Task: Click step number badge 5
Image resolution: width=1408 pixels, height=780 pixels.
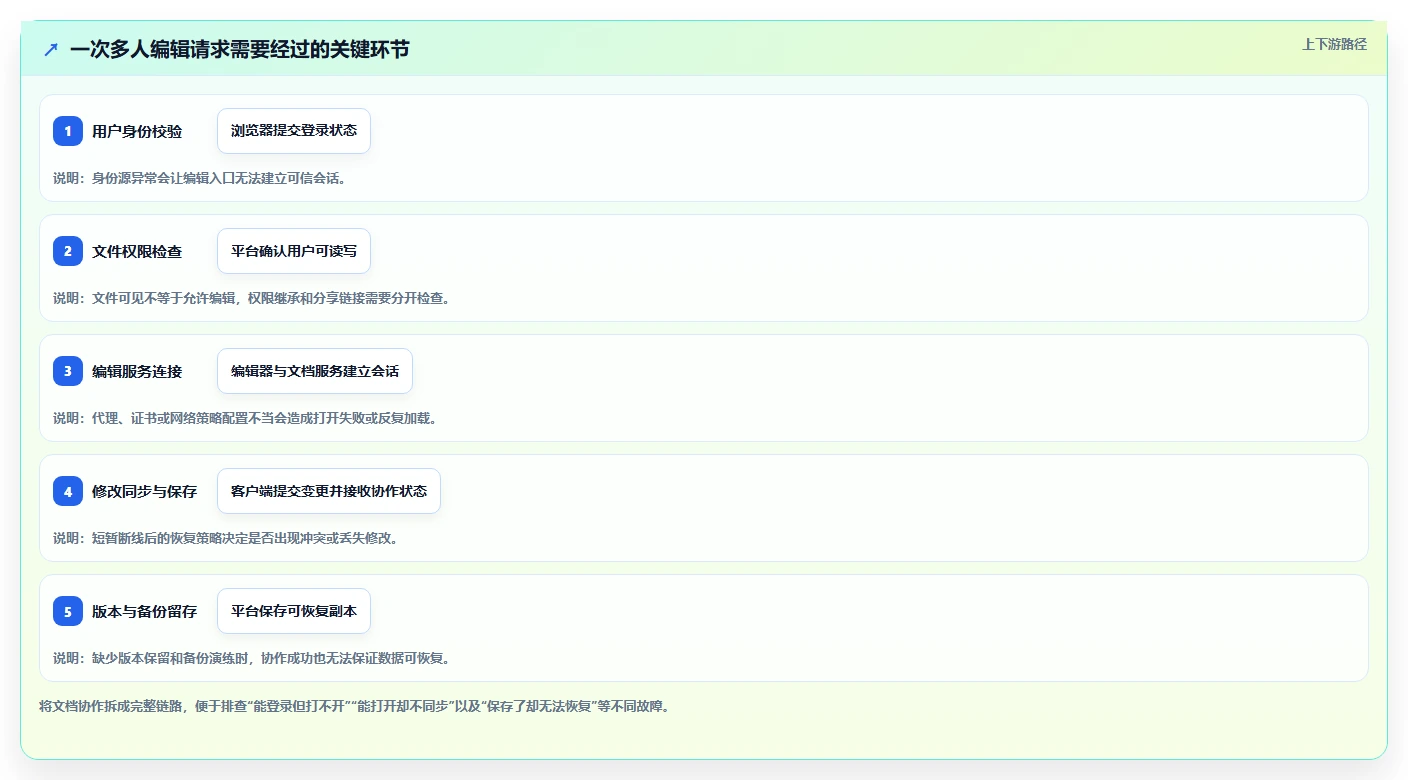Action: (x=68, y=611)
